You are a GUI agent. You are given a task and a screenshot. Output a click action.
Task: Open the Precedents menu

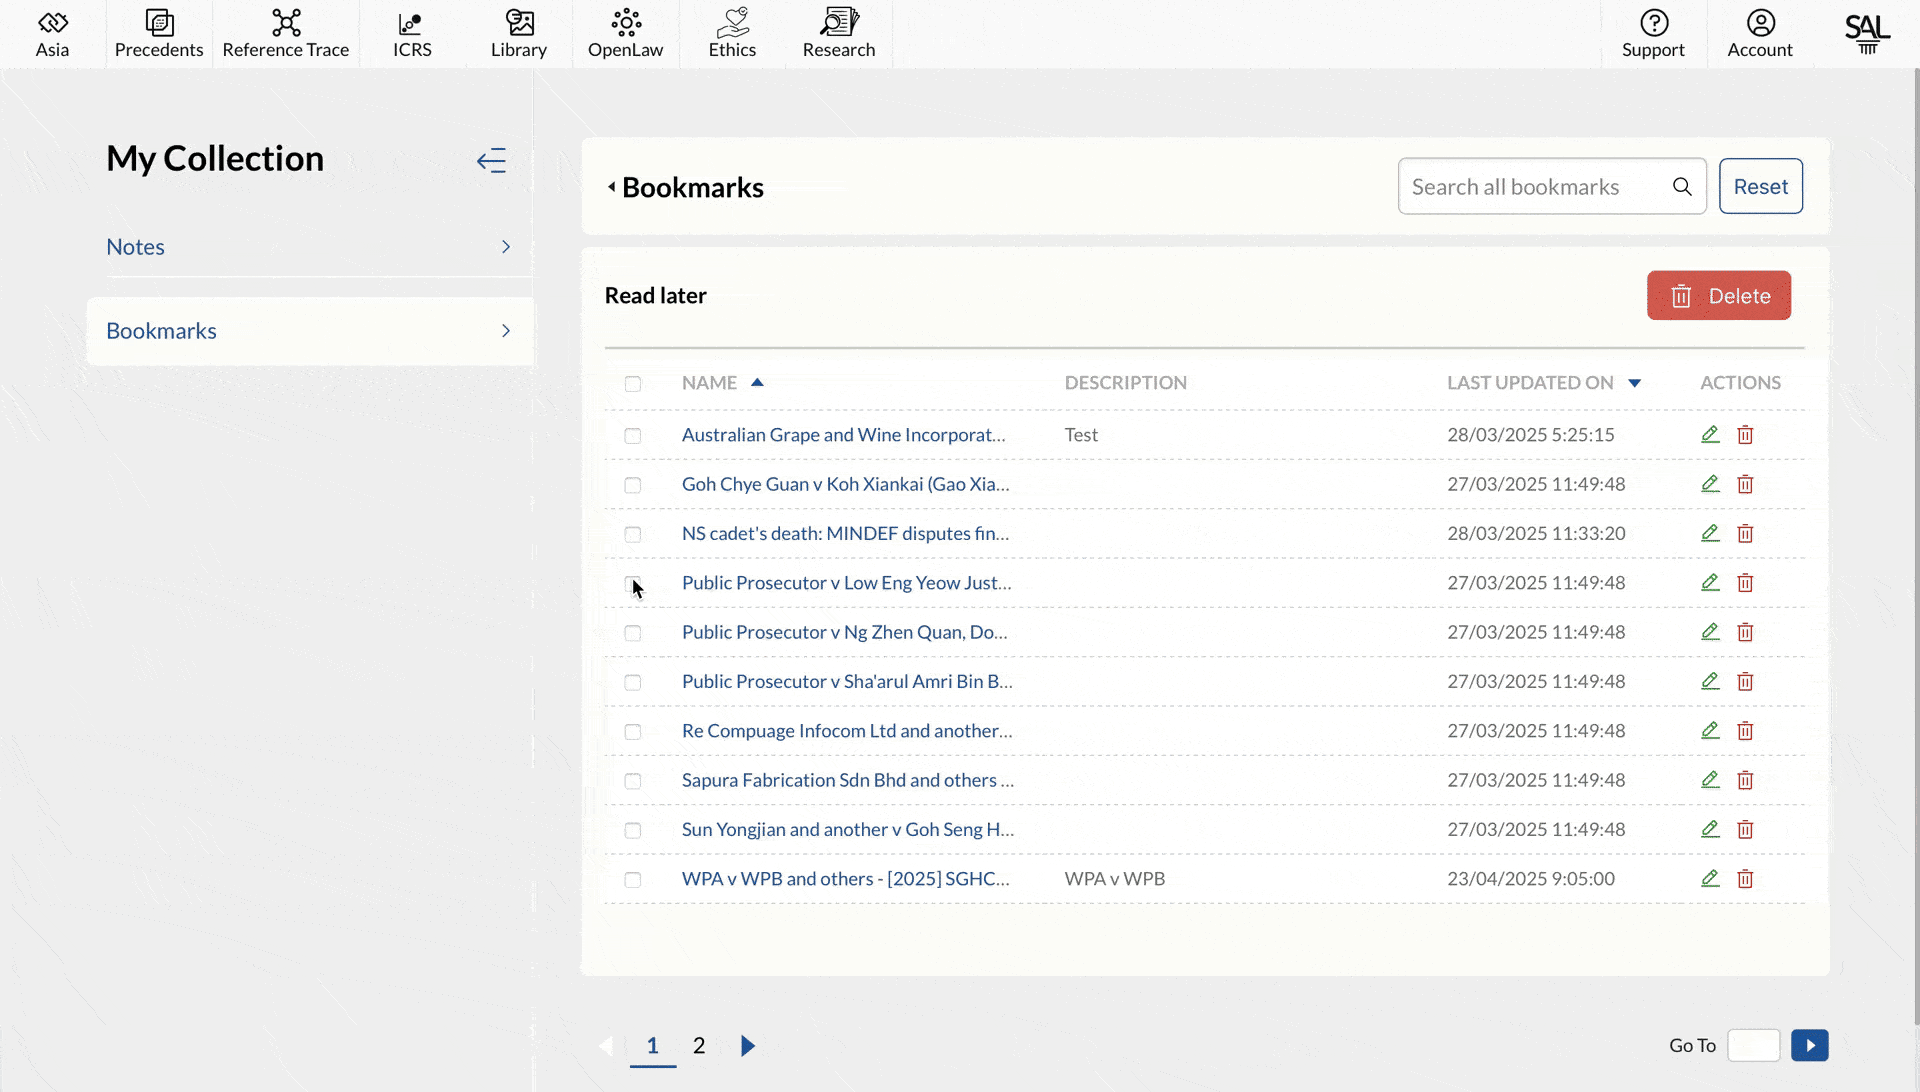[x=159, y=34]
